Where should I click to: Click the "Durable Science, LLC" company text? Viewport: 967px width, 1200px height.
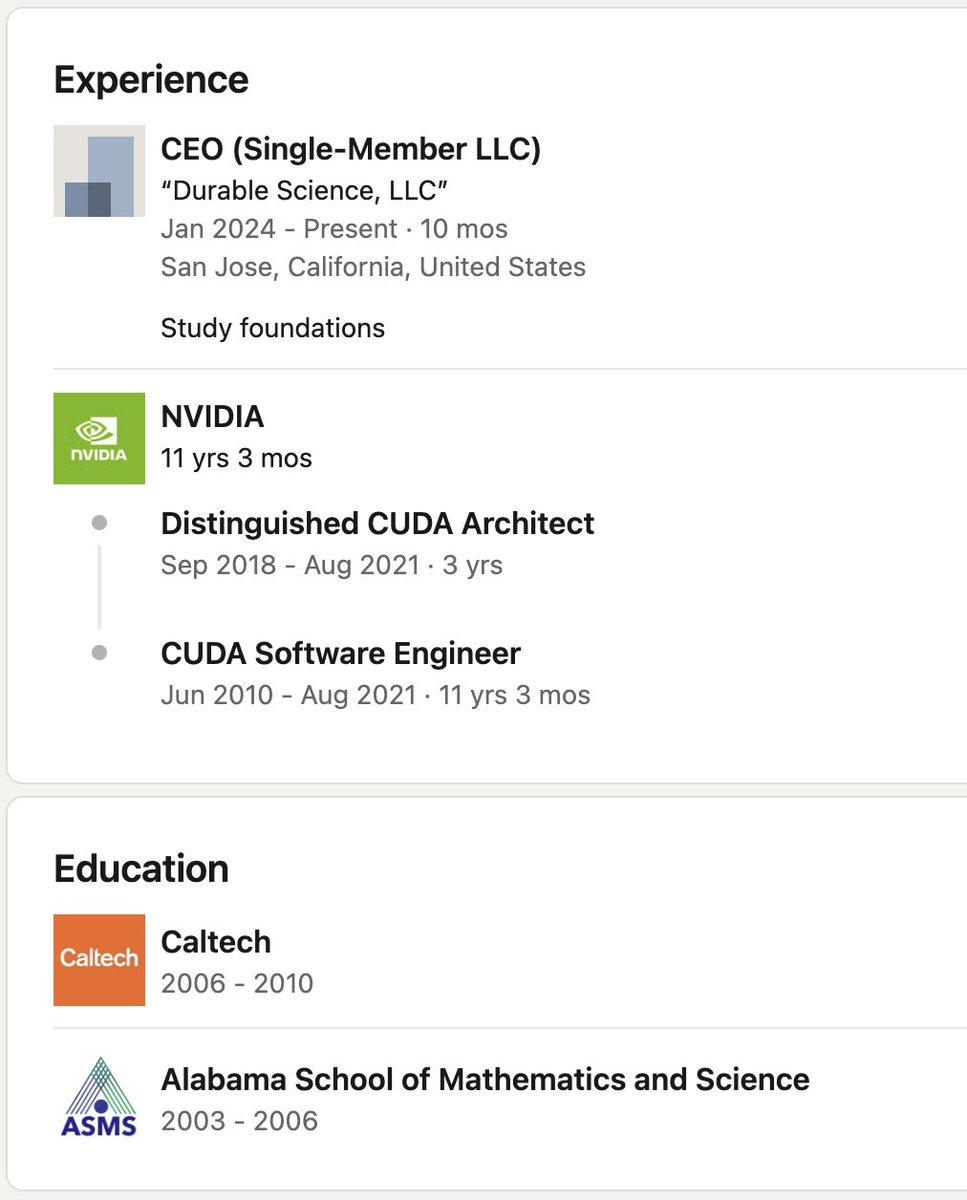click(304, 190)
